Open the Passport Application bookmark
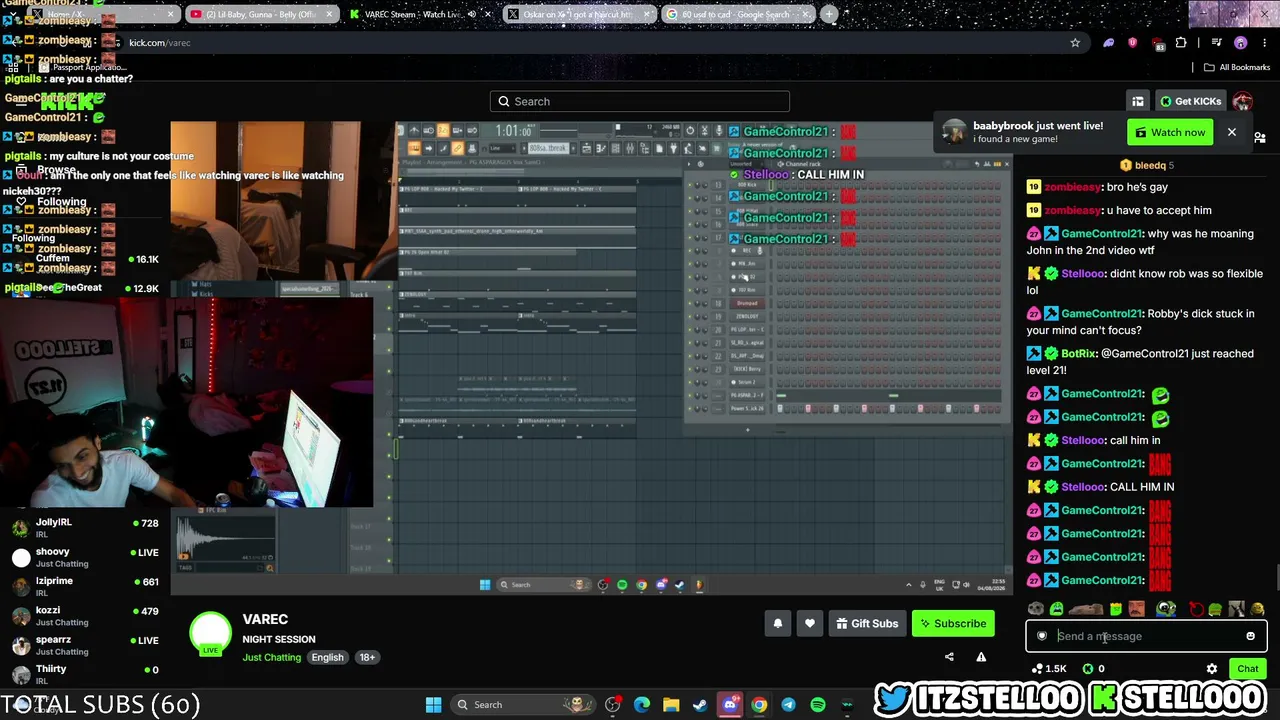This screenshot has width=1280, height=720. 82,67
